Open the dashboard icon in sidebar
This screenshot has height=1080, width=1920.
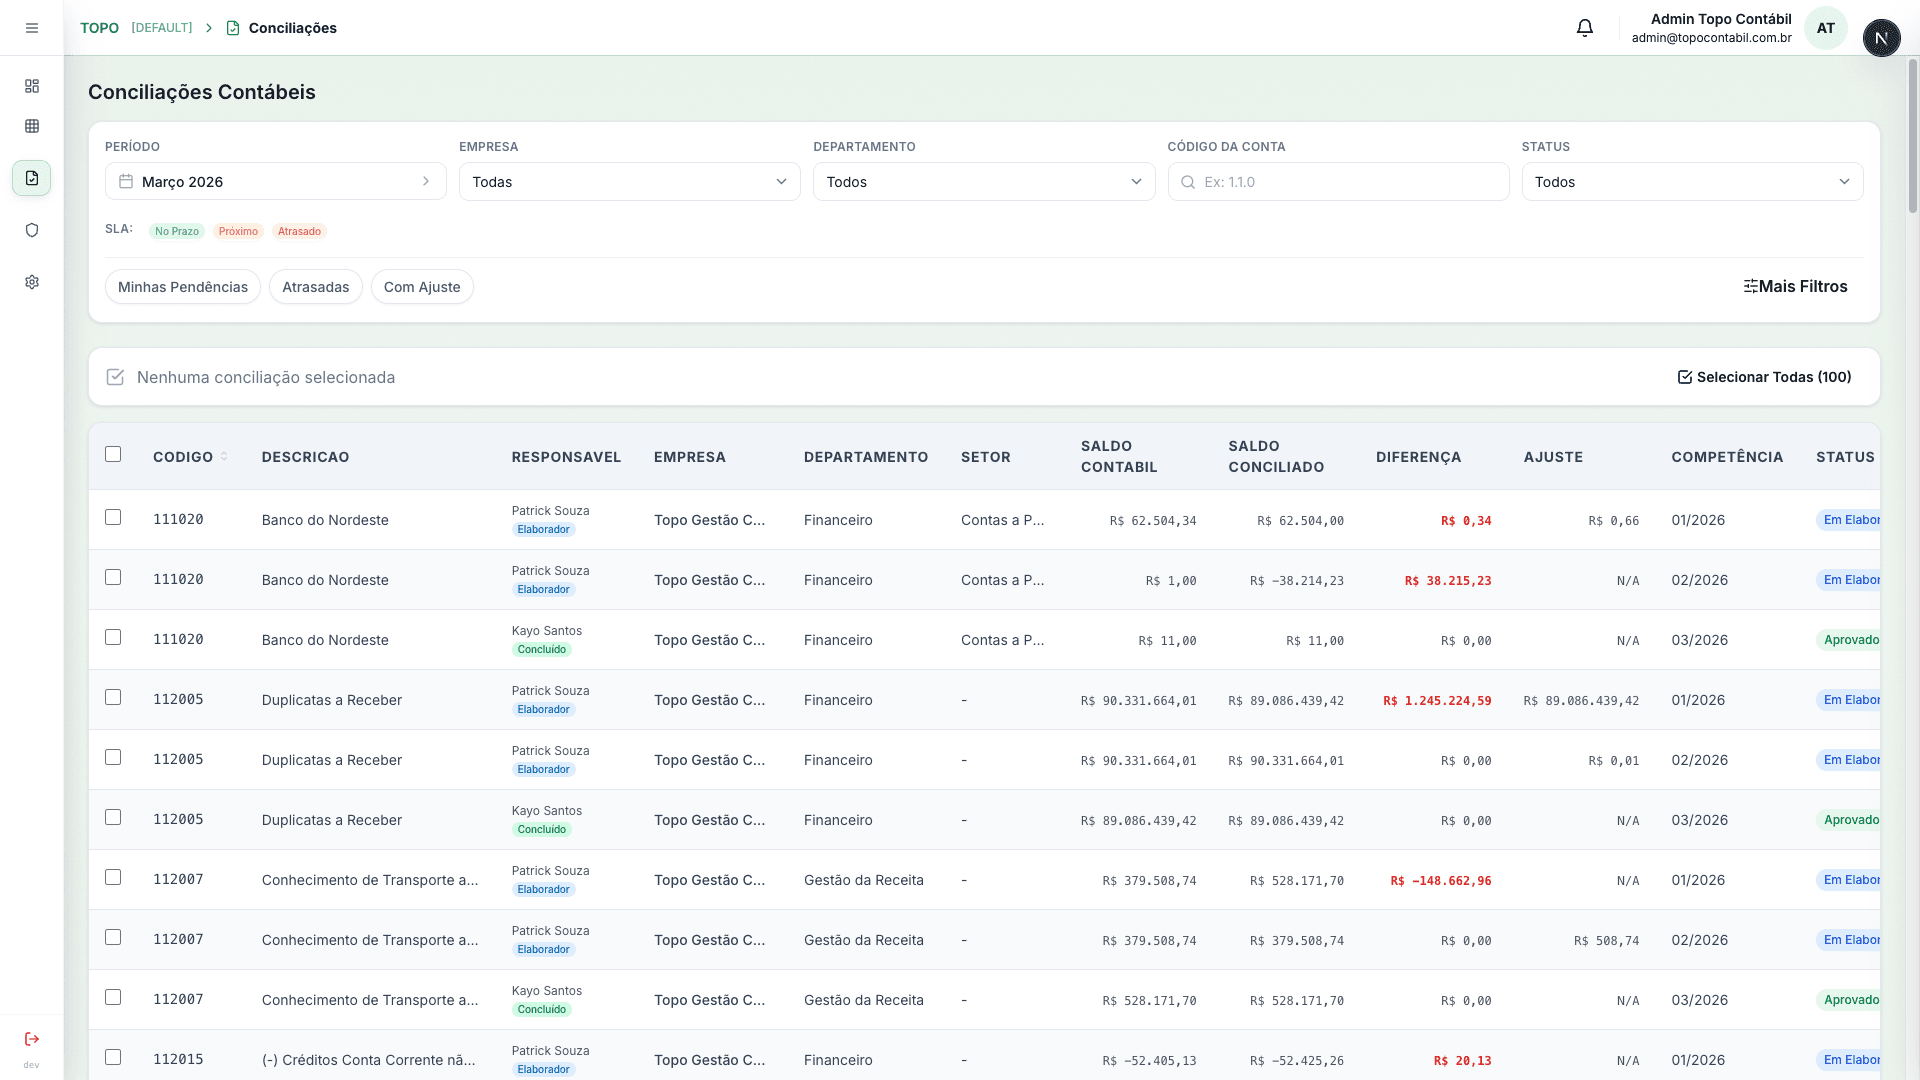click(32, 86)
